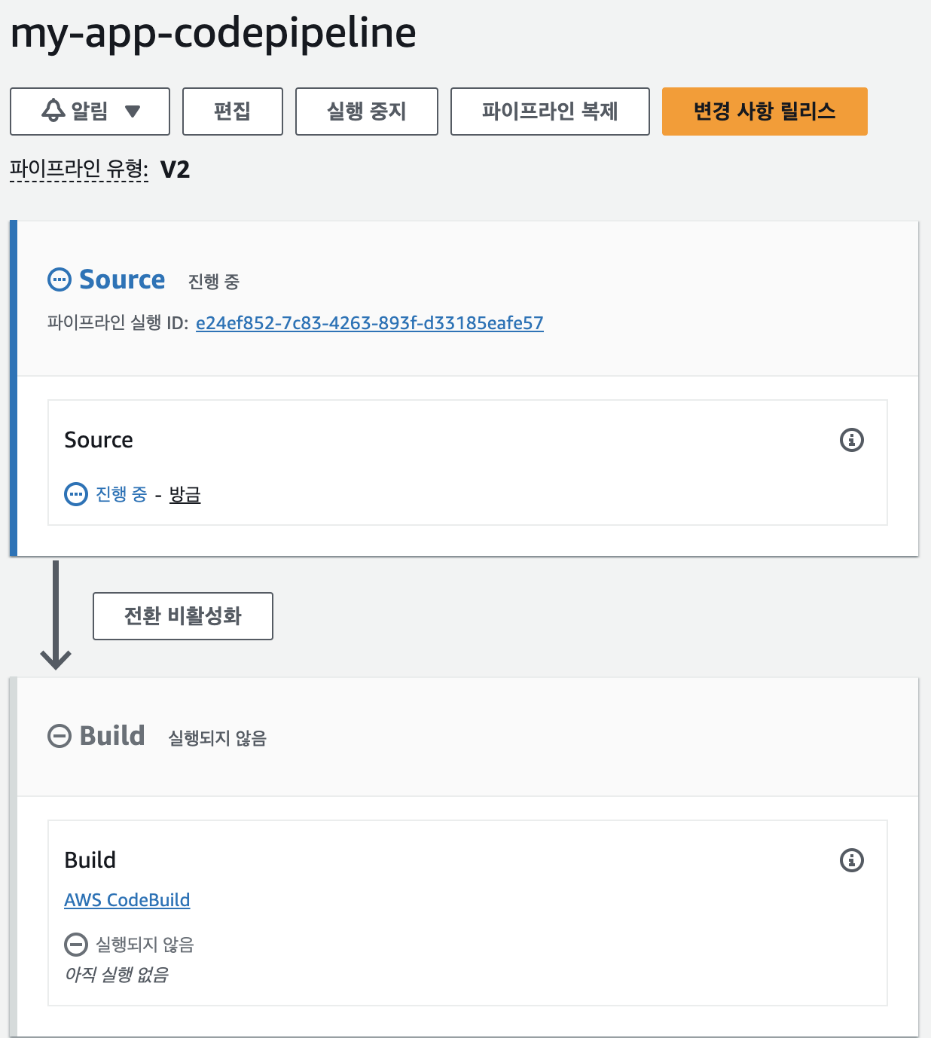This screenshot has width=931, height=1038.
Task: Click the bell icon on 알림 button
Action: (54, 110)
